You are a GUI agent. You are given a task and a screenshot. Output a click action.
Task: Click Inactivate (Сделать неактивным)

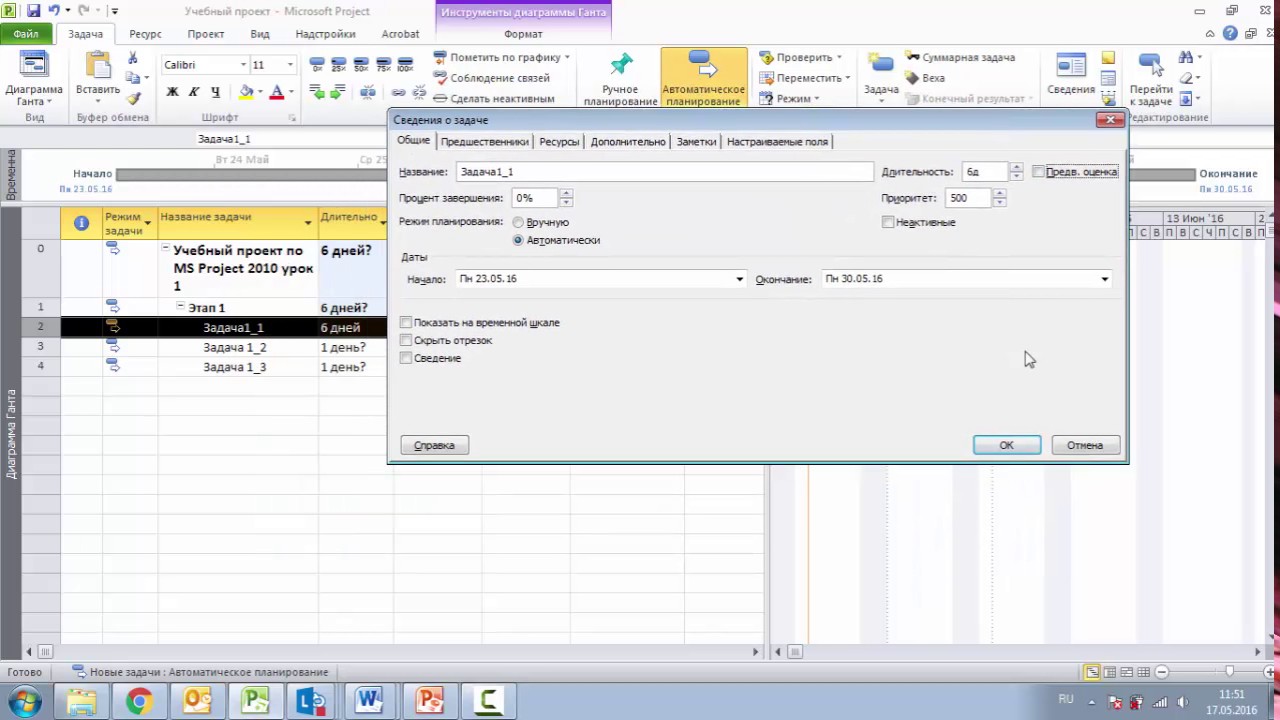pos(494,99)
